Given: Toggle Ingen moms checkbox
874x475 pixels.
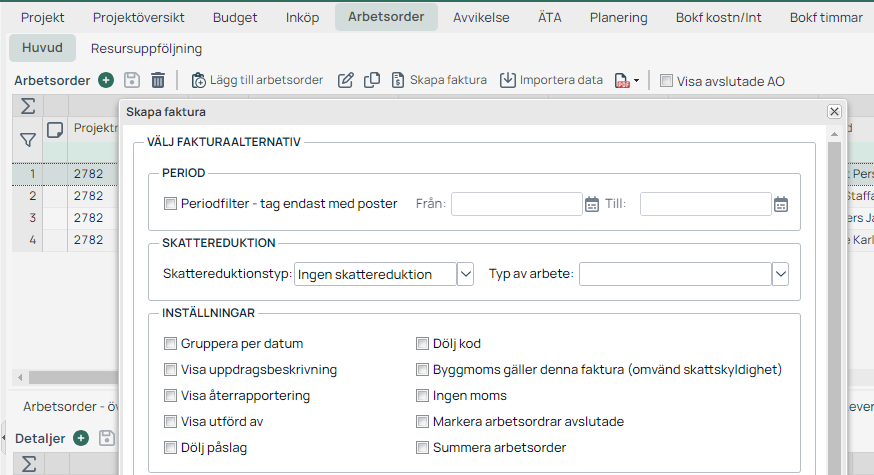Looking at the screenshot, I should [x=423, y=395].
